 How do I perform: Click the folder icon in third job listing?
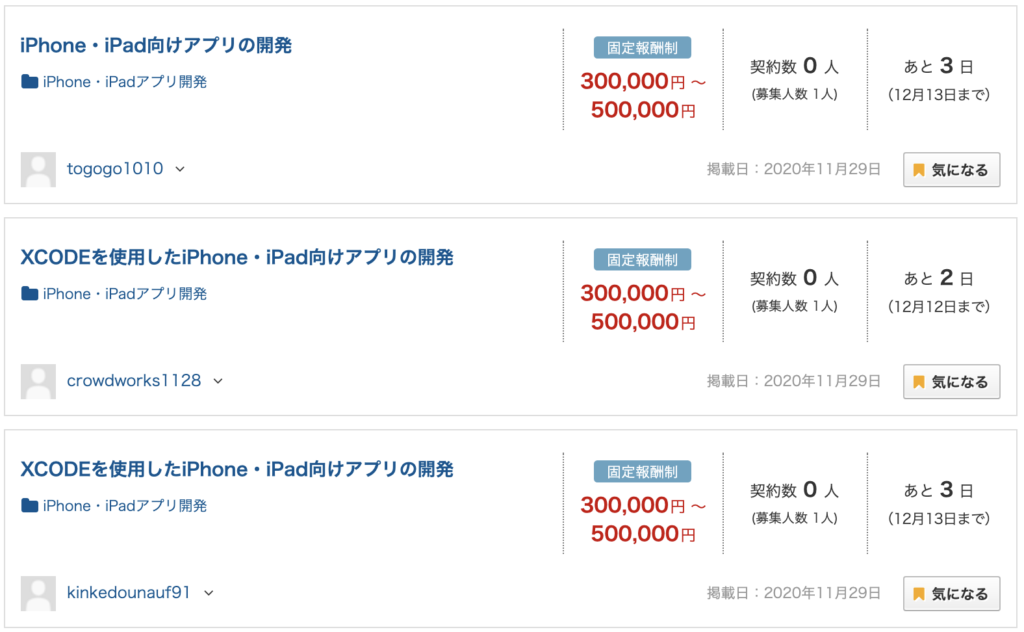click(x=30, y=506)
